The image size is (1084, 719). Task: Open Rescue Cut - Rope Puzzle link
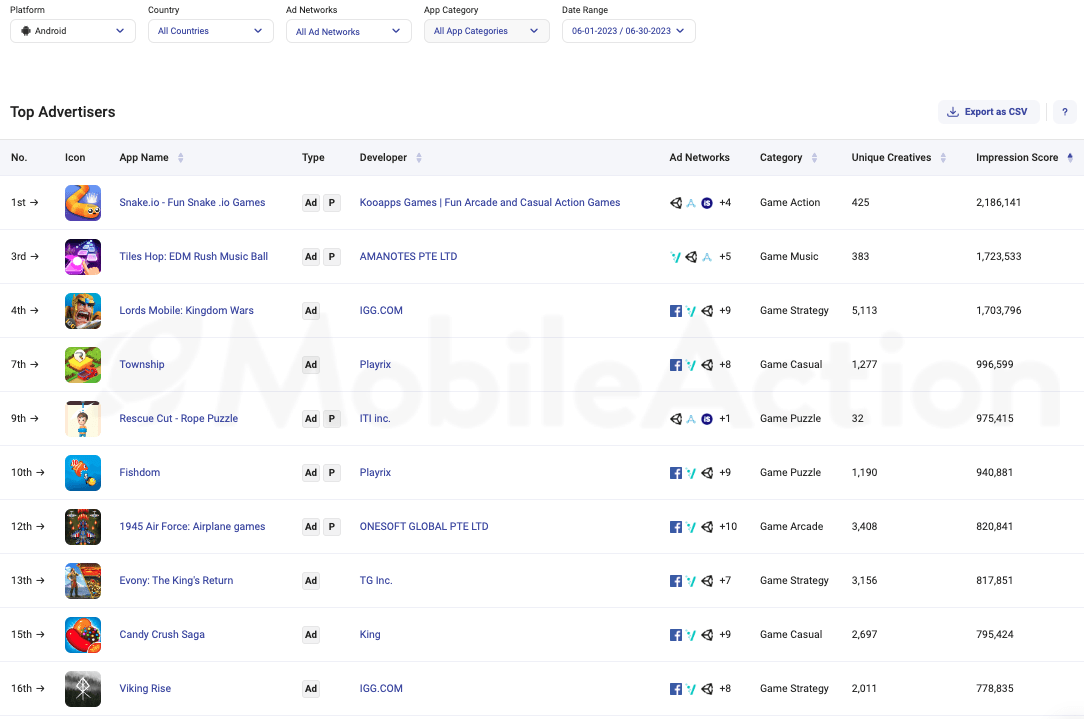point(178,418)
